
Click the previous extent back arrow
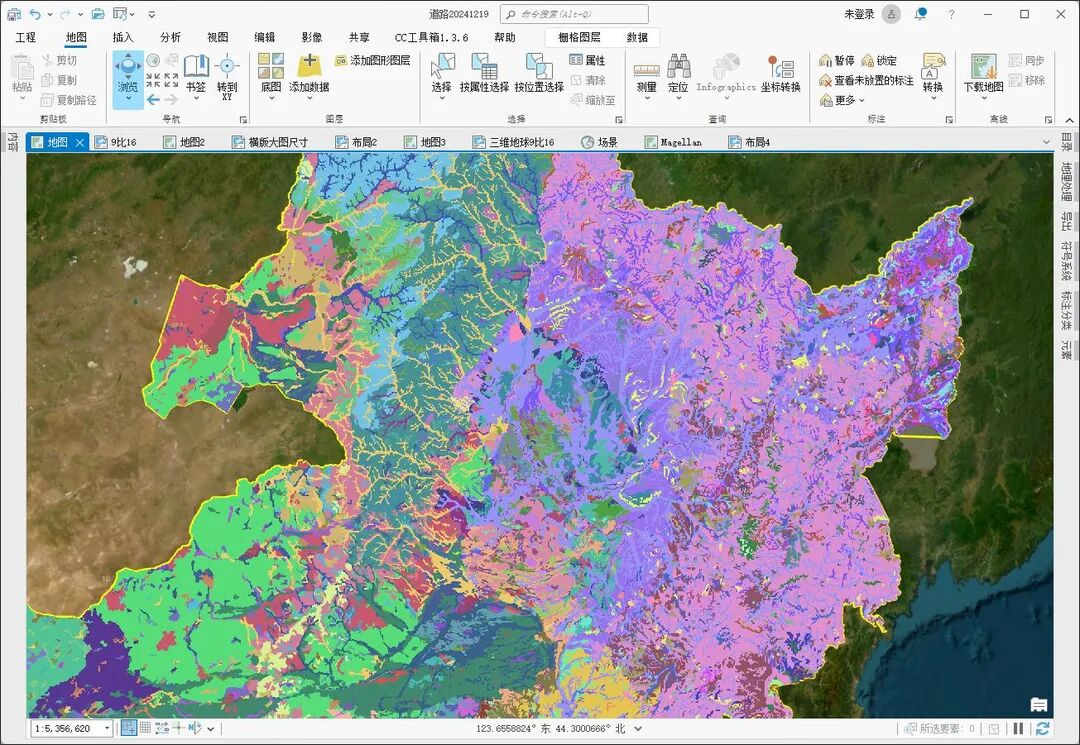(153, 100)
